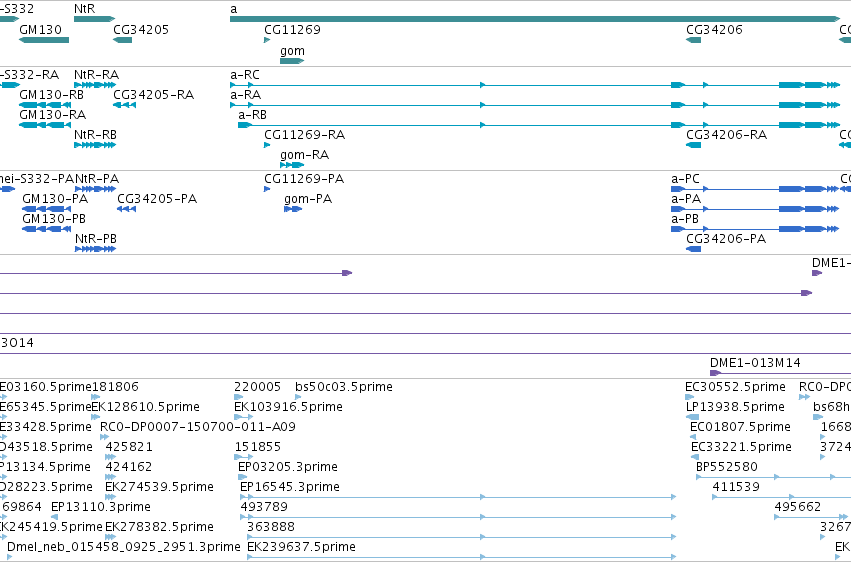Select the EC33221.5prime EST

pos(695,457)
